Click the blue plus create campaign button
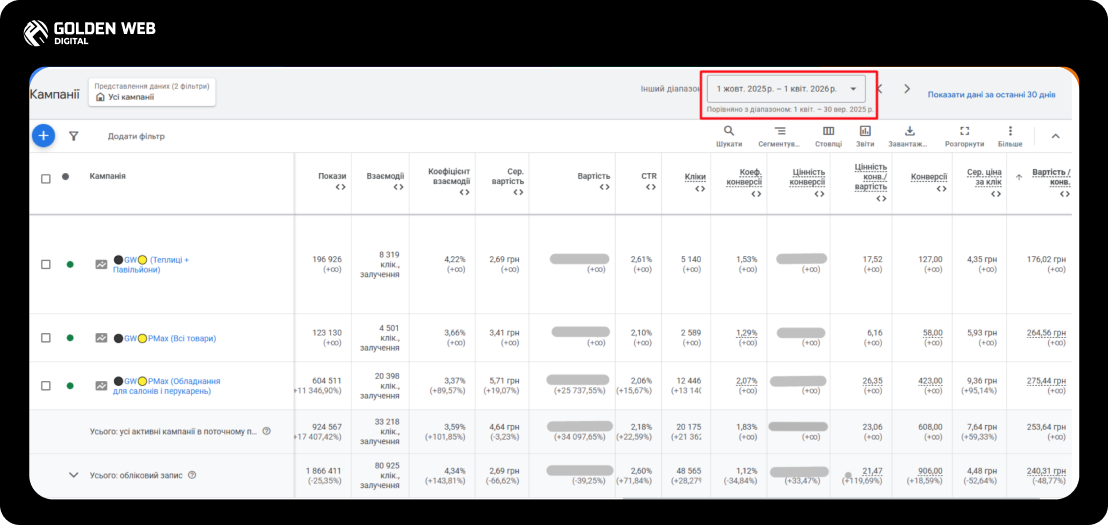 point(43,136)
